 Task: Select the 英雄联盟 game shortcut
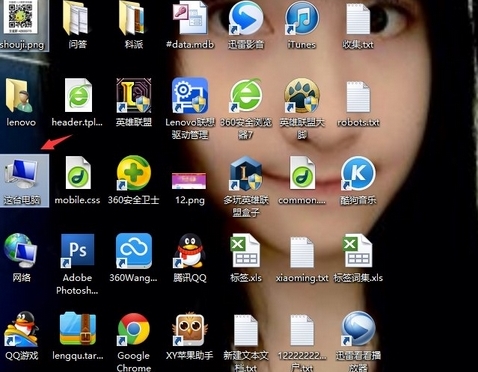pyautogui.click(x=134, y=95)
